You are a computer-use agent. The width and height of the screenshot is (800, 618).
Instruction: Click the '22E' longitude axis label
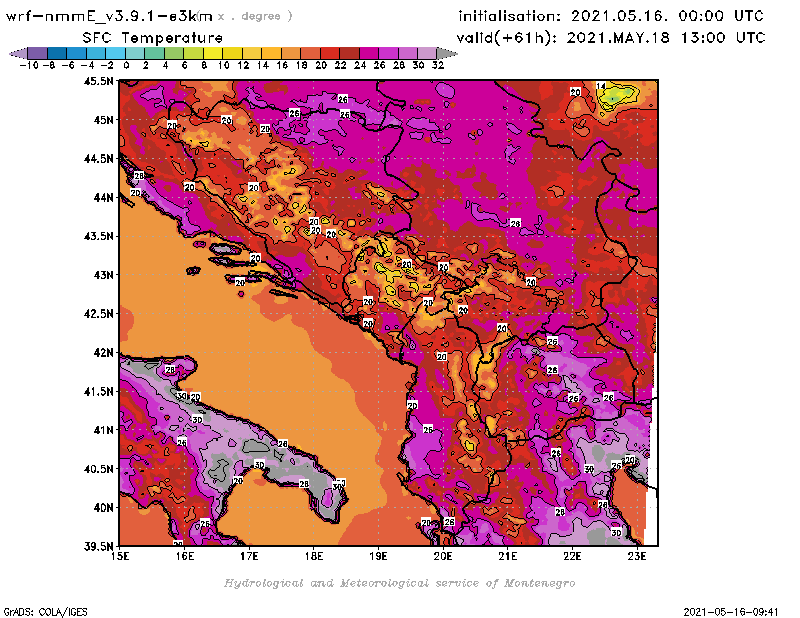click(x=572, y=556)
